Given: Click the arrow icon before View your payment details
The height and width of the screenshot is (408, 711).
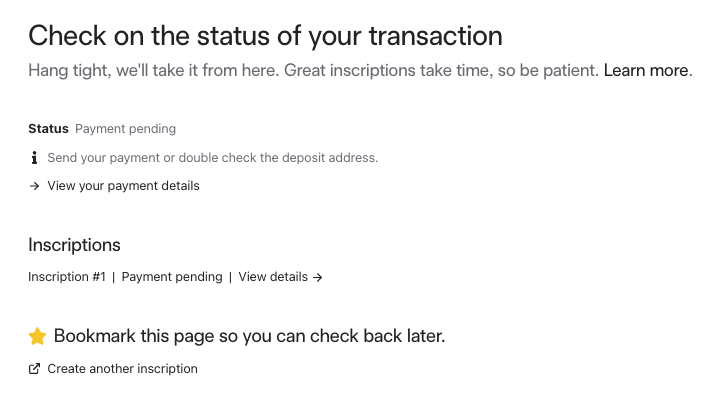Looking at the screenshot, I should point(34,186).
